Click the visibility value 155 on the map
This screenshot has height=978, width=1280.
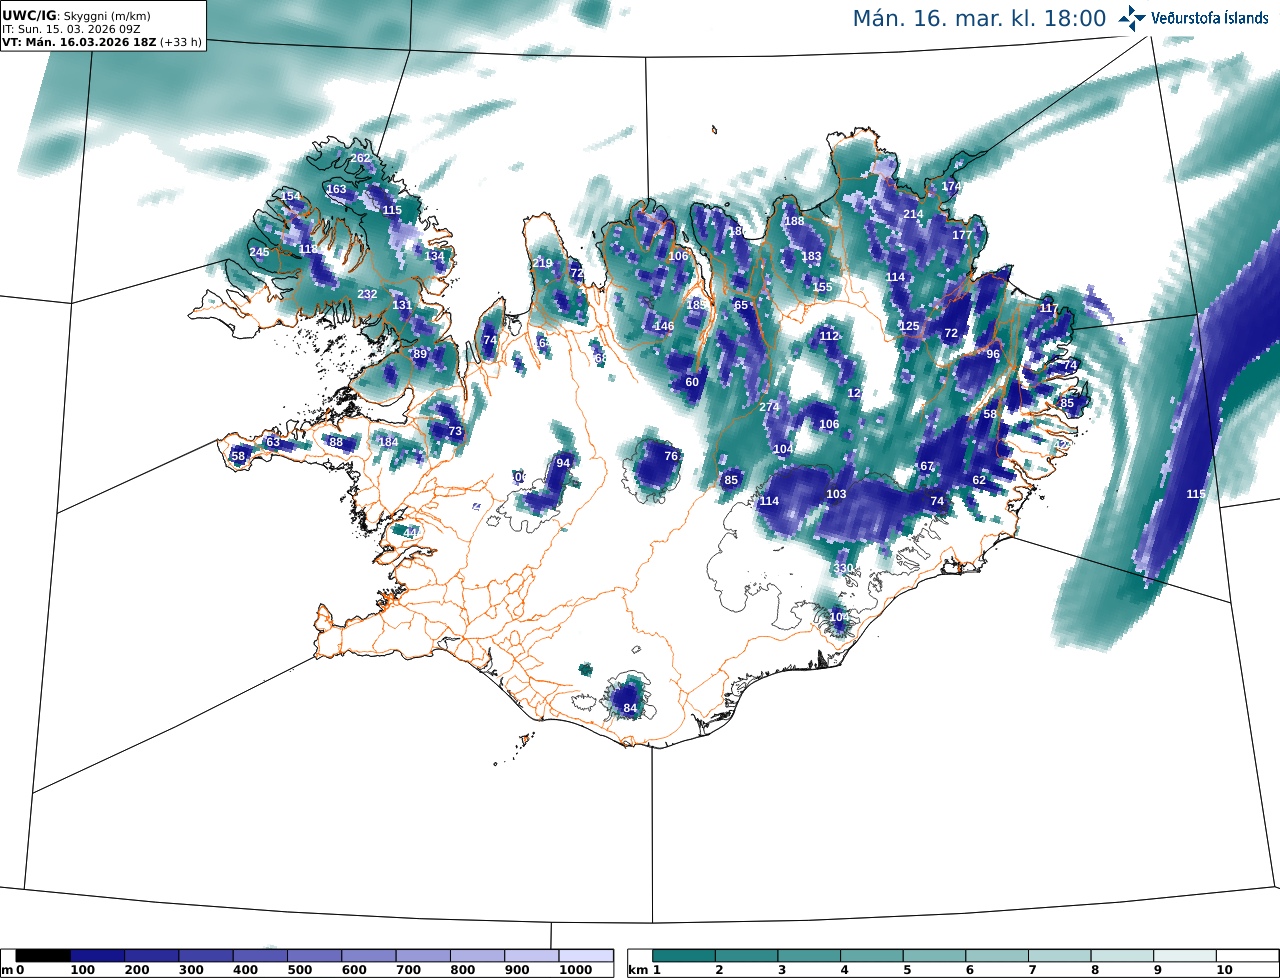coord(822,287)
